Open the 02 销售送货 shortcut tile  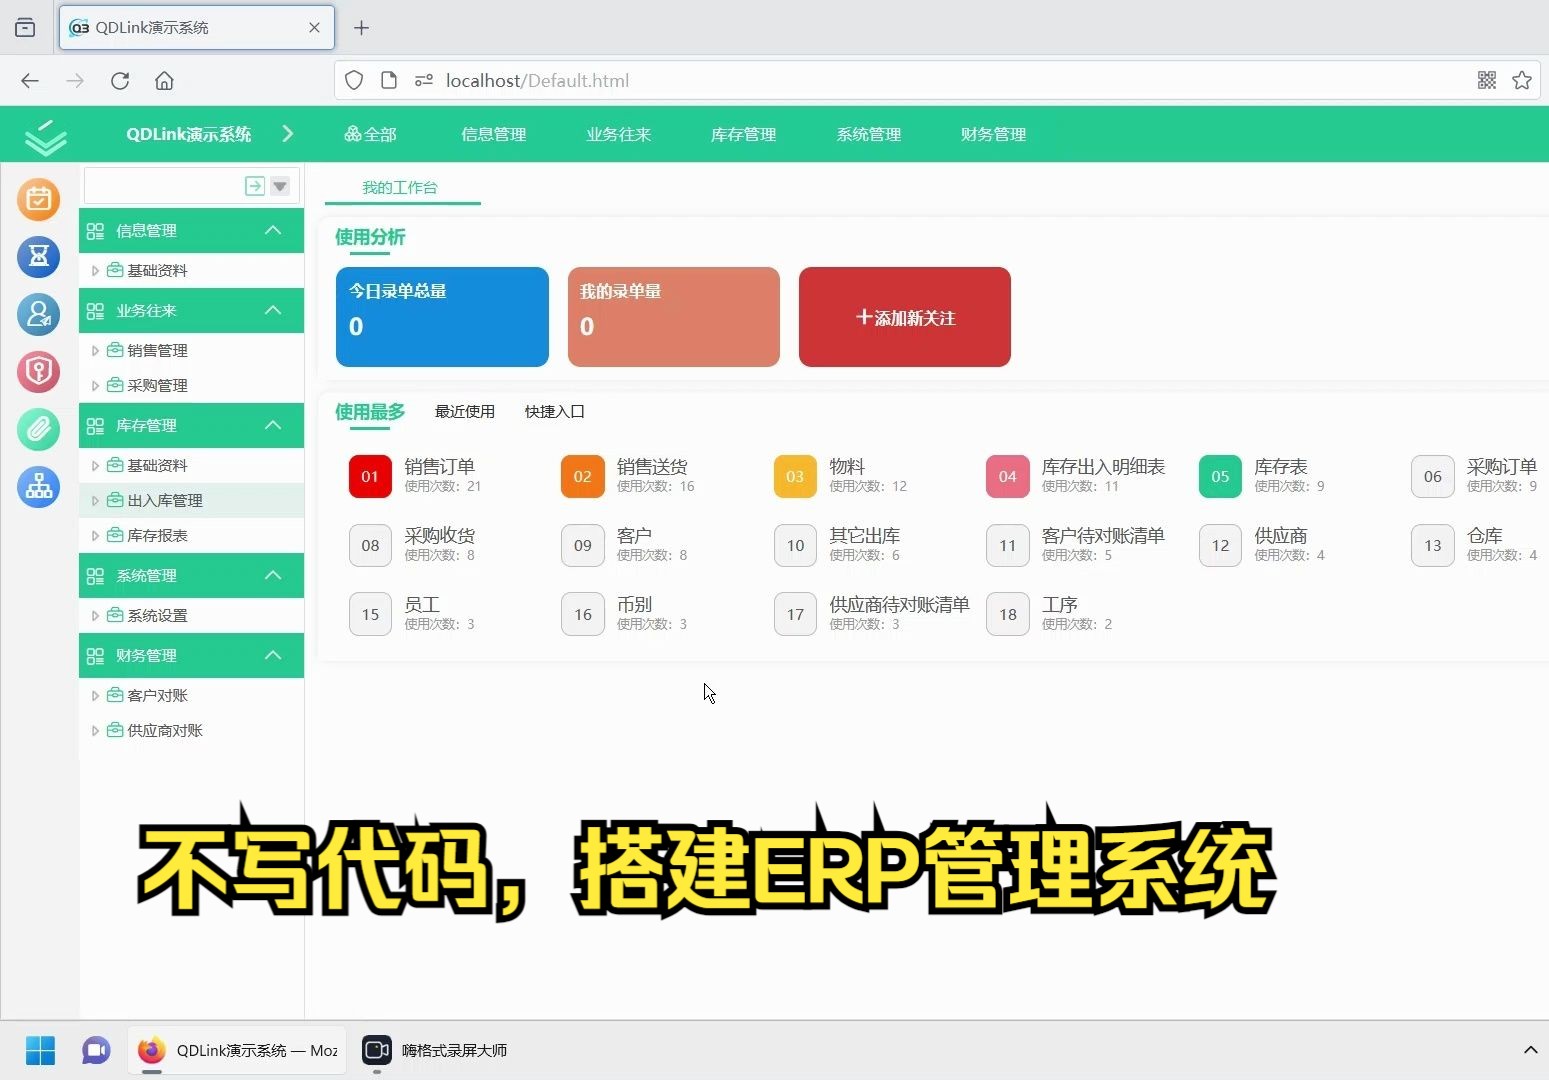[628, 476]
